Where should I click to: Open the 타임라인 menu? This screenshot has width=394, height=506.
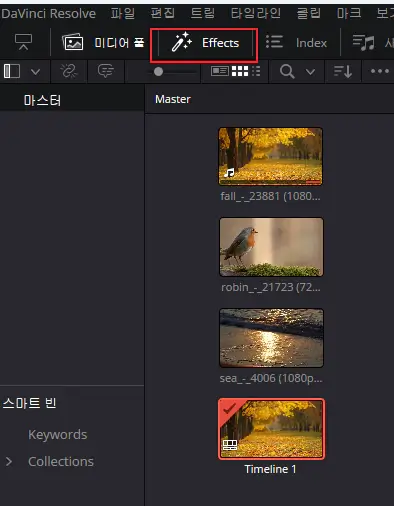tap(256, 13)
